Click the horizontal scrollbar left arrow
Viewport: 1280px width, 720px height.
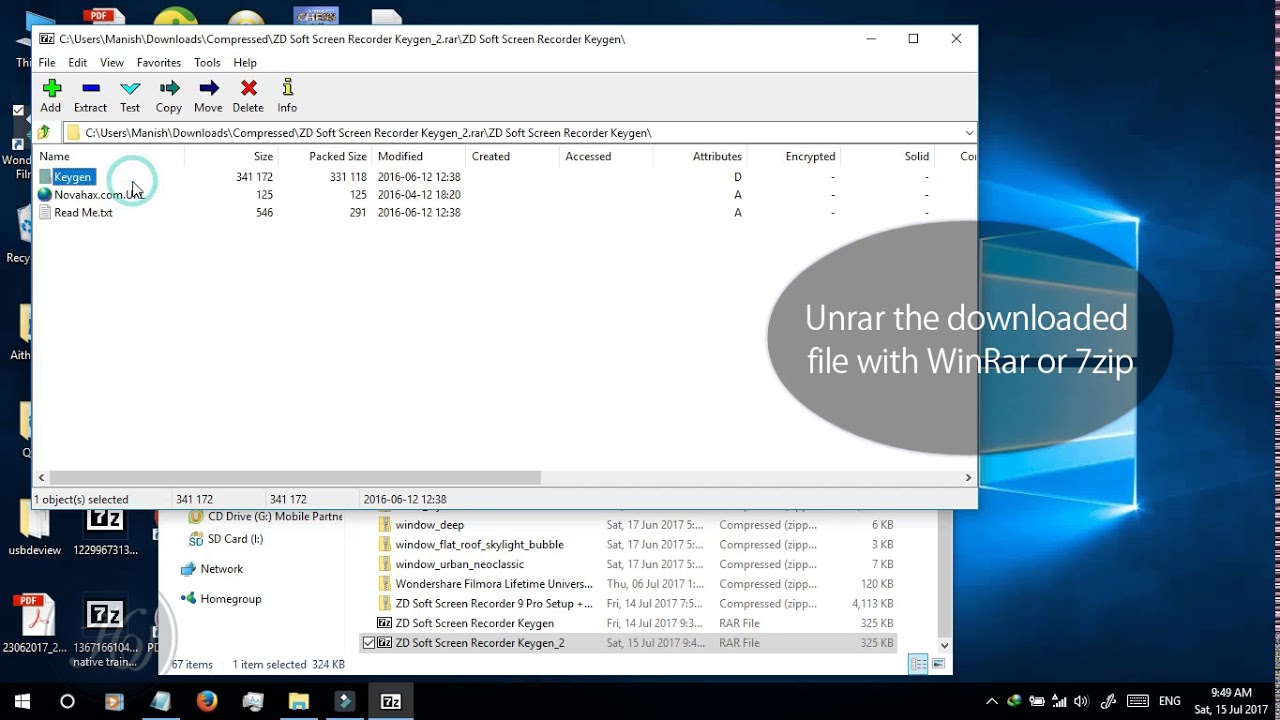[41, 478]
